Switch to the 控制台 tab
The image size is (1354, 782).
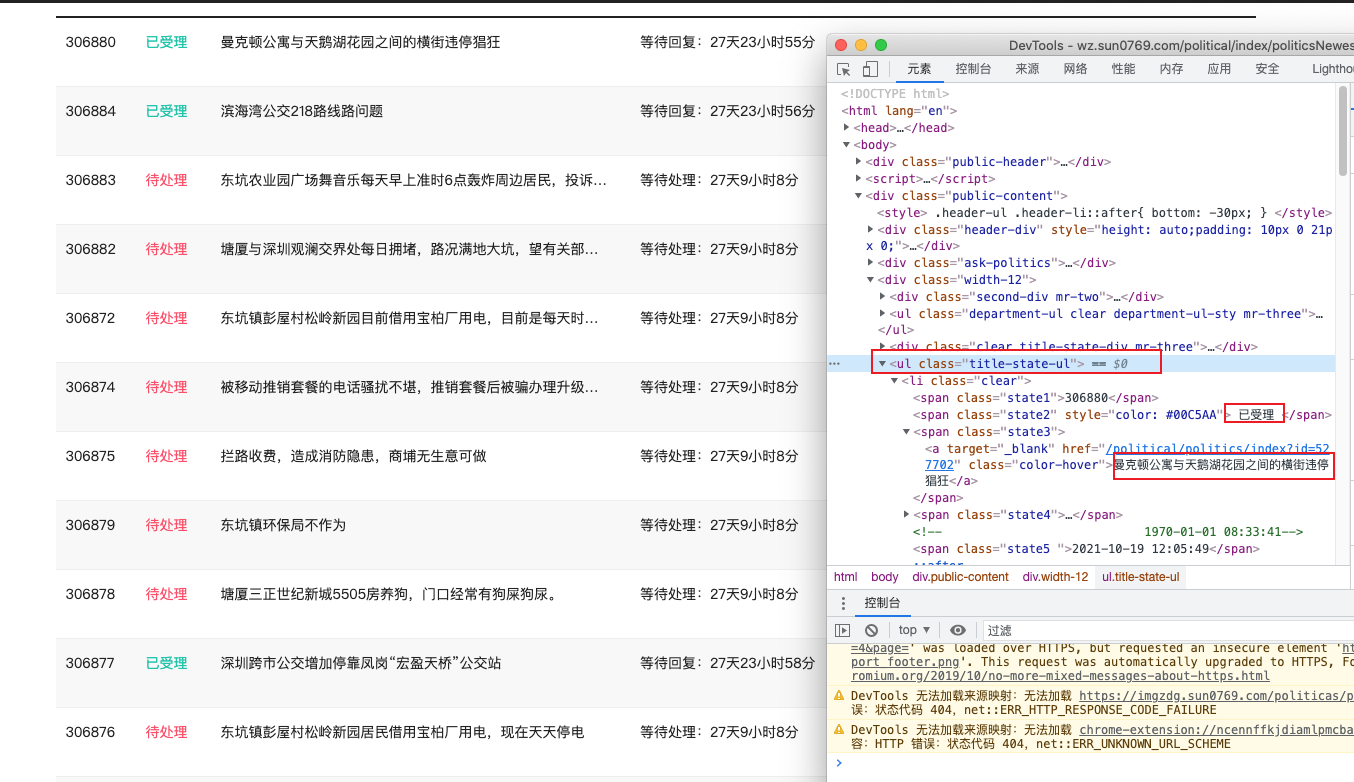(973, 69)
